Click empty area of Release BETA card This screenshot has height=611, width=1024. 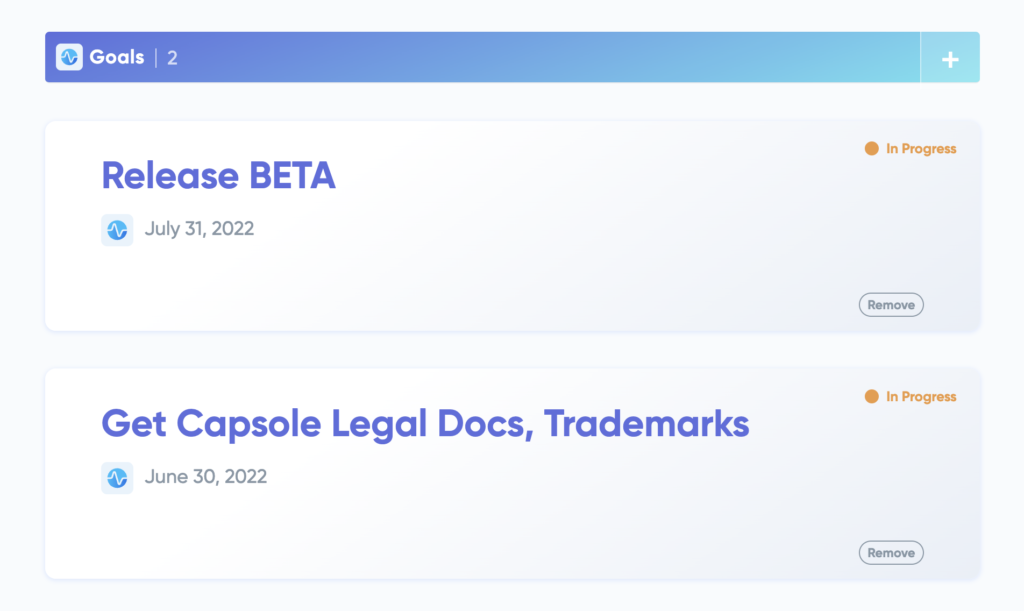click(550, 270)
